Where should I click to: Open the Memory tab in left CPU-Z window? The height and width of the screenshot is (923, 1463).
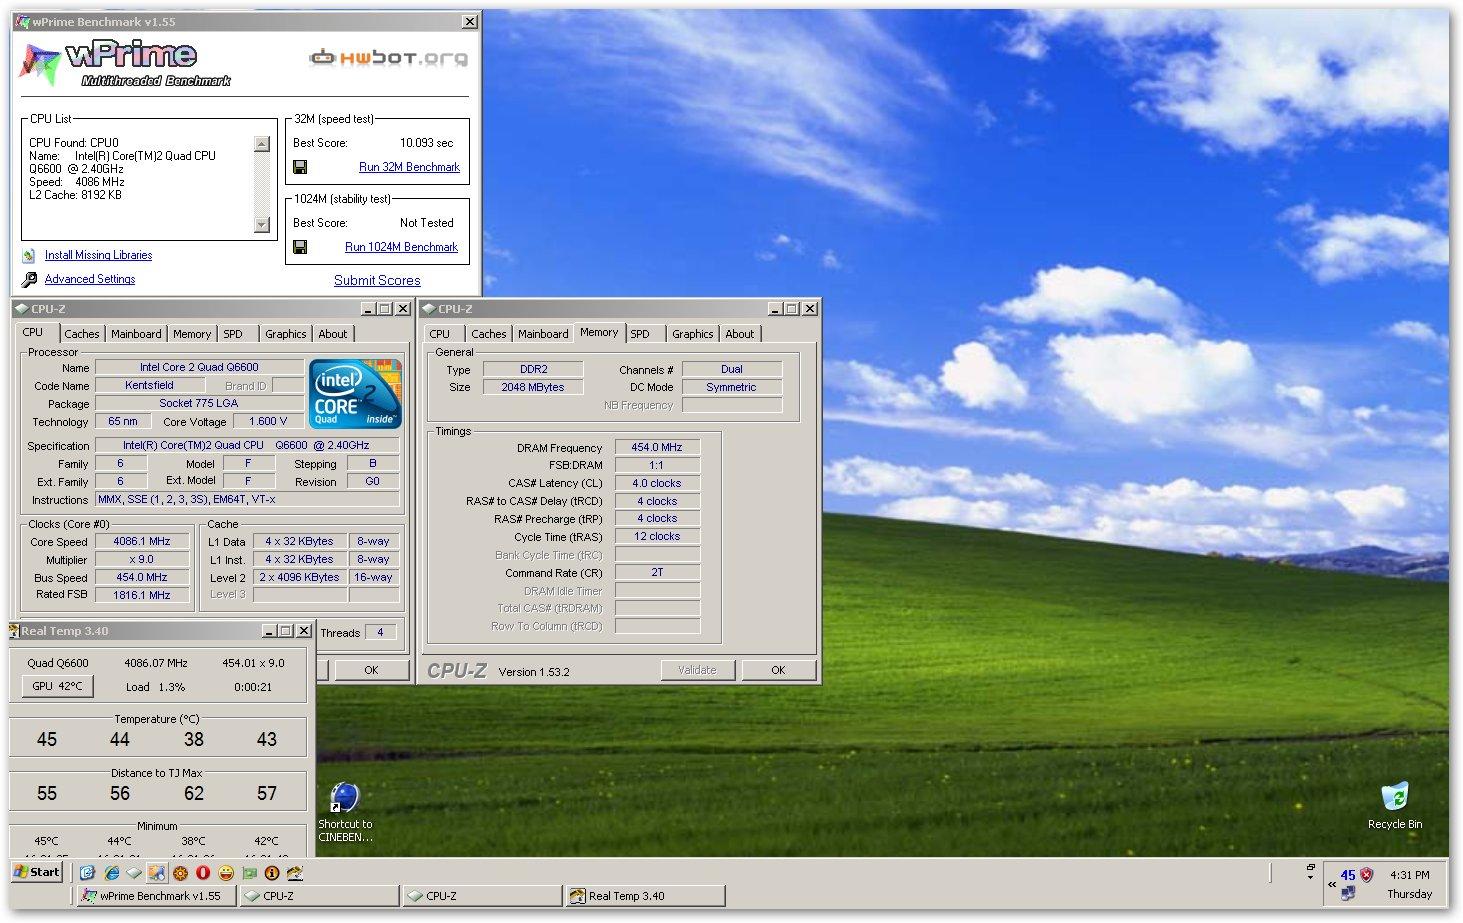coord(192,334)
